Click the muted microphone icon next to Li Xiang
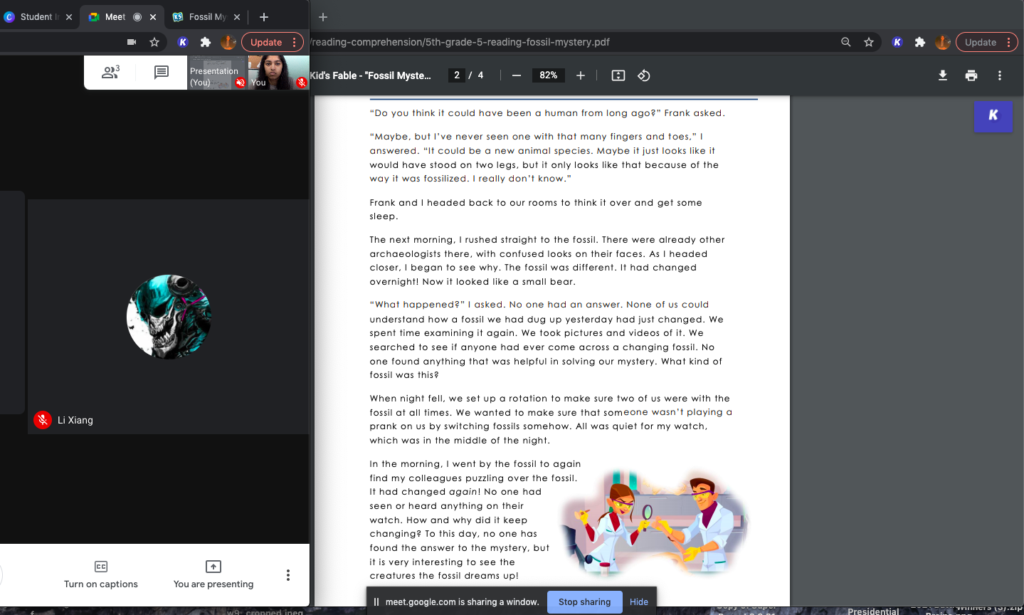The image size is (1024, 615). [42, 420]
